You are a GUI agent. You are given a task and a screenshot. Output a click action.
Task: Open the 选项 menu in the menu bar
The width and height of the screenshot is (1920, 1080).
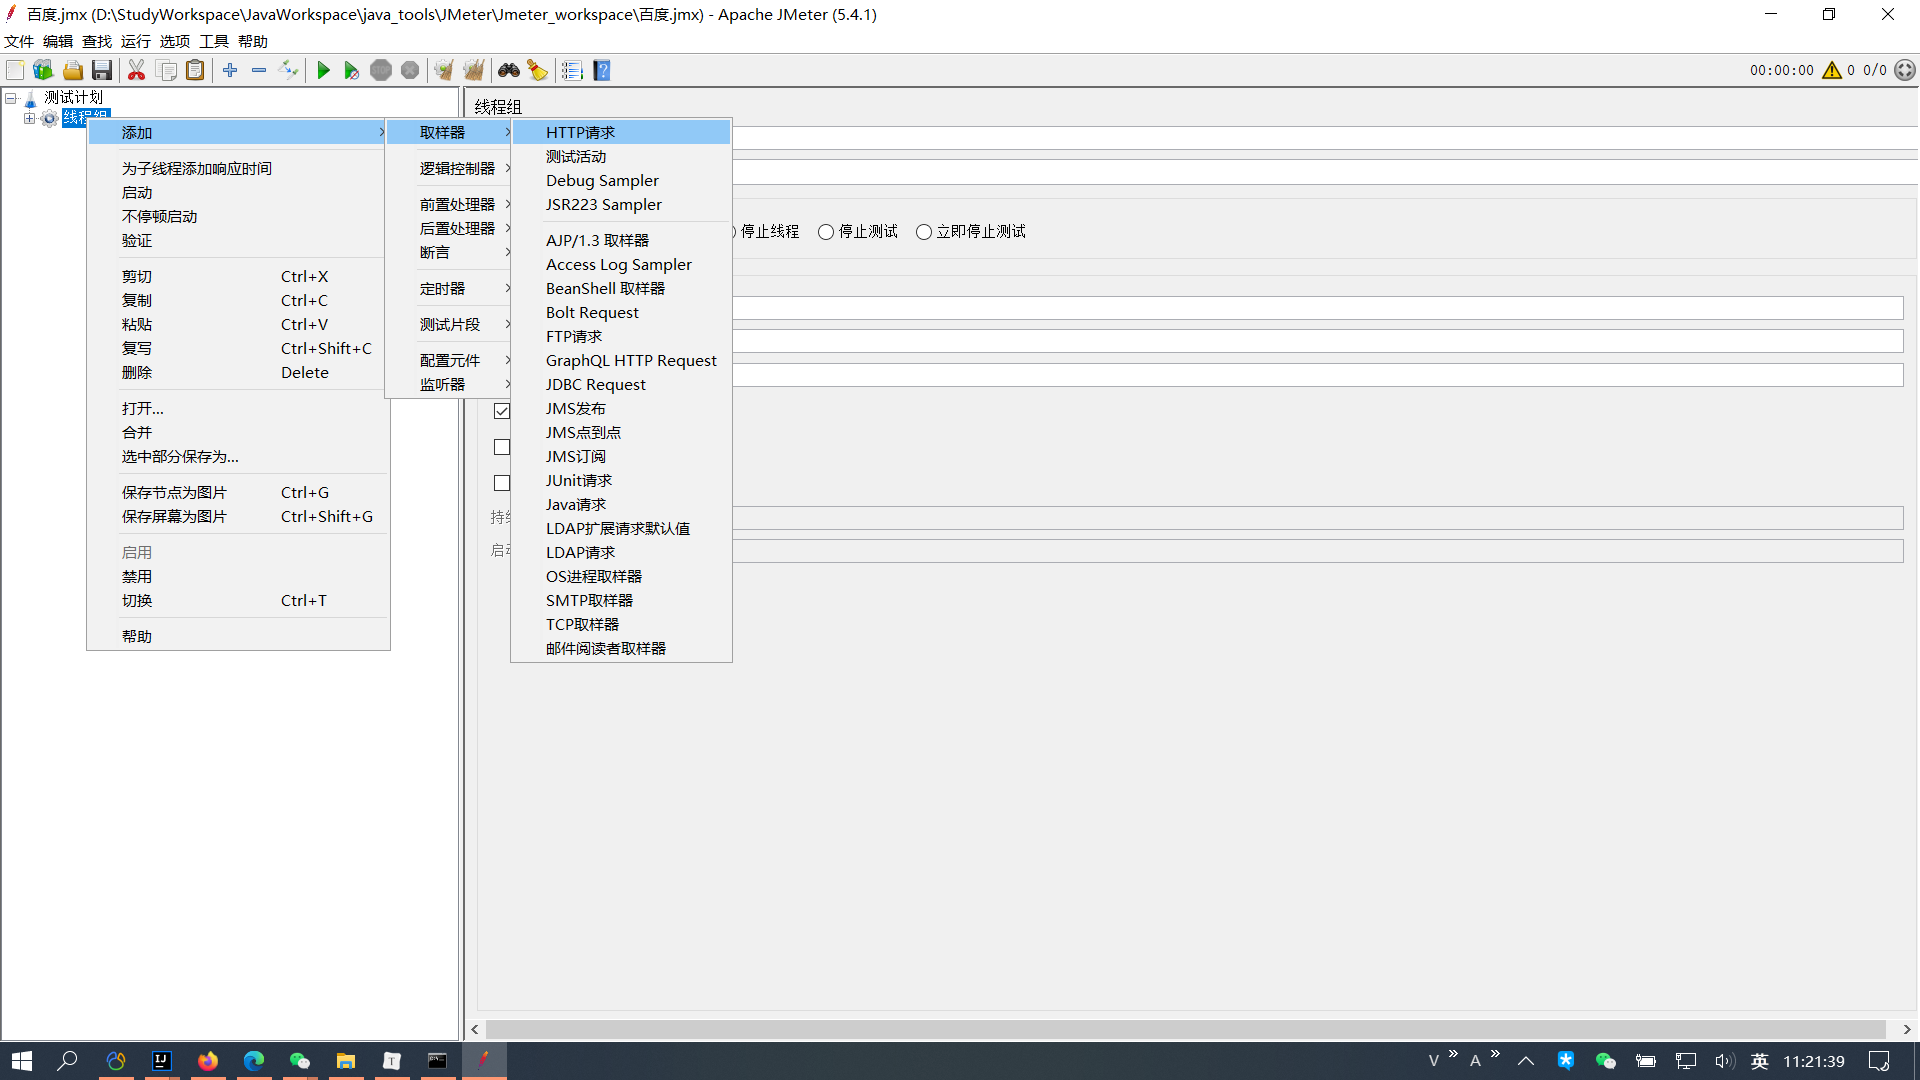coord(175,41)
